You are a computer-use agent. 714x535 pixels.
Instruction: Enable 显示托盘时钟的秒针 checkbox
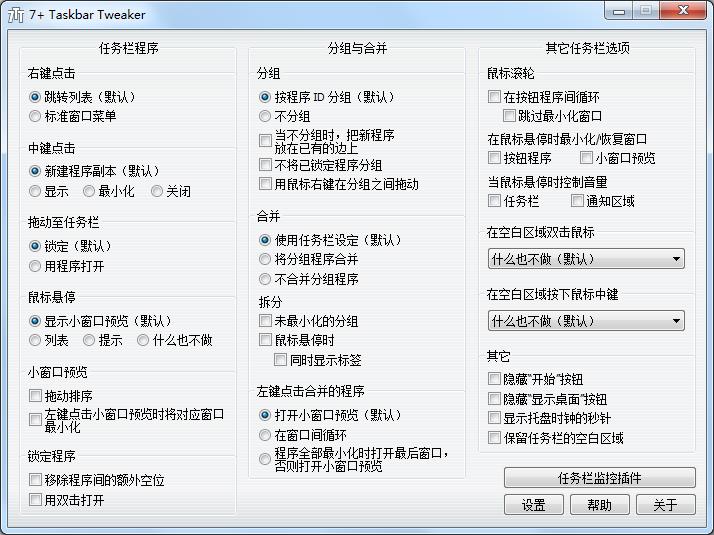click(494, 418)
